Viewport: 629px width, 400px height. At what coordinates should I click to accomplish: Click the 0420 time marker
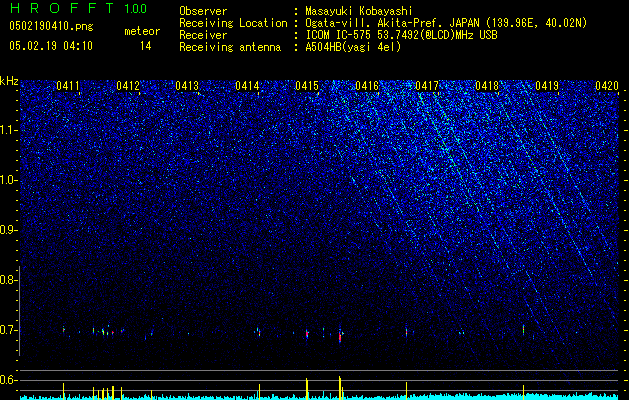607,86
